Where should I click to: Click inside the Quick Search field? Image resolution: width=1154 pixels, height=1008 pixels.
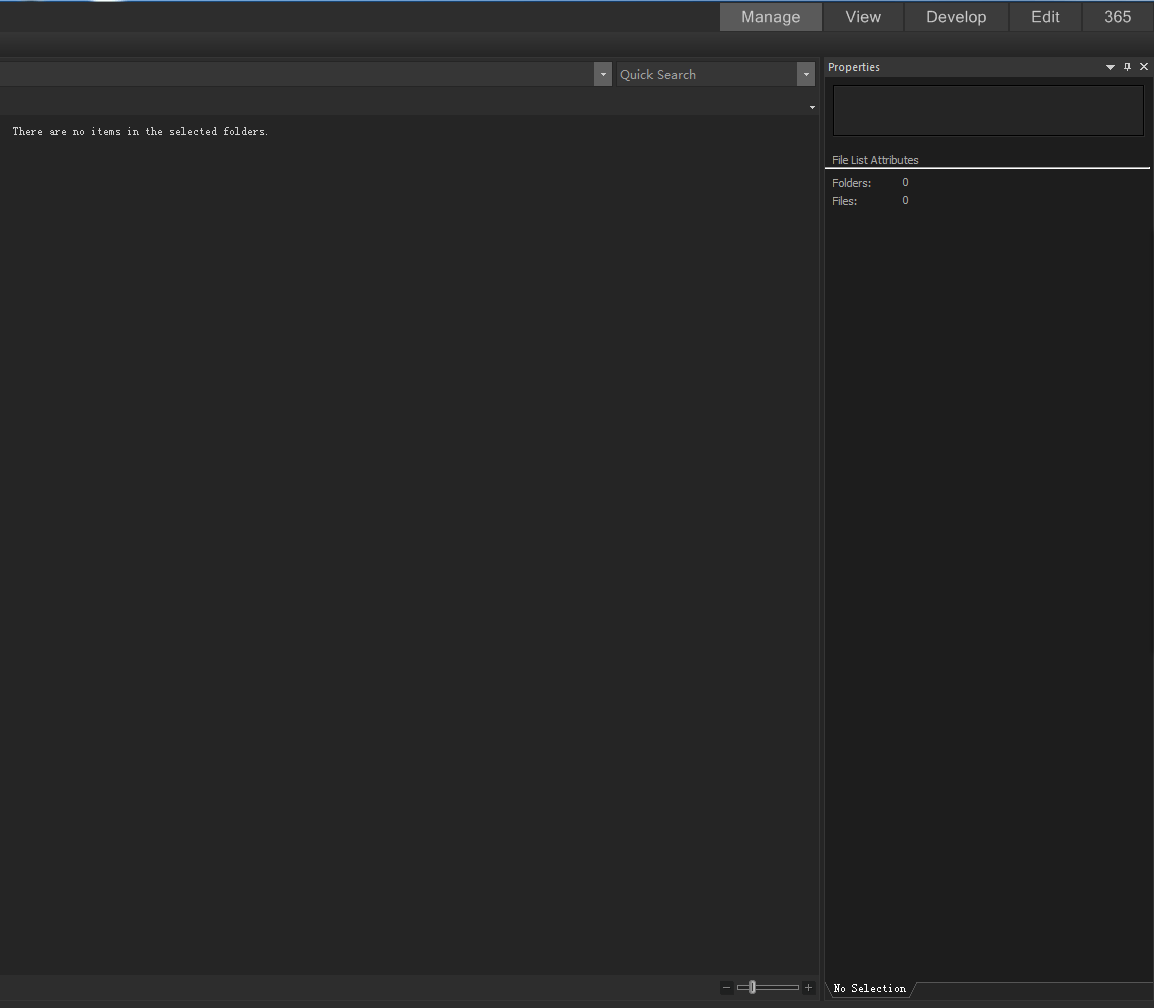(700, 73)
